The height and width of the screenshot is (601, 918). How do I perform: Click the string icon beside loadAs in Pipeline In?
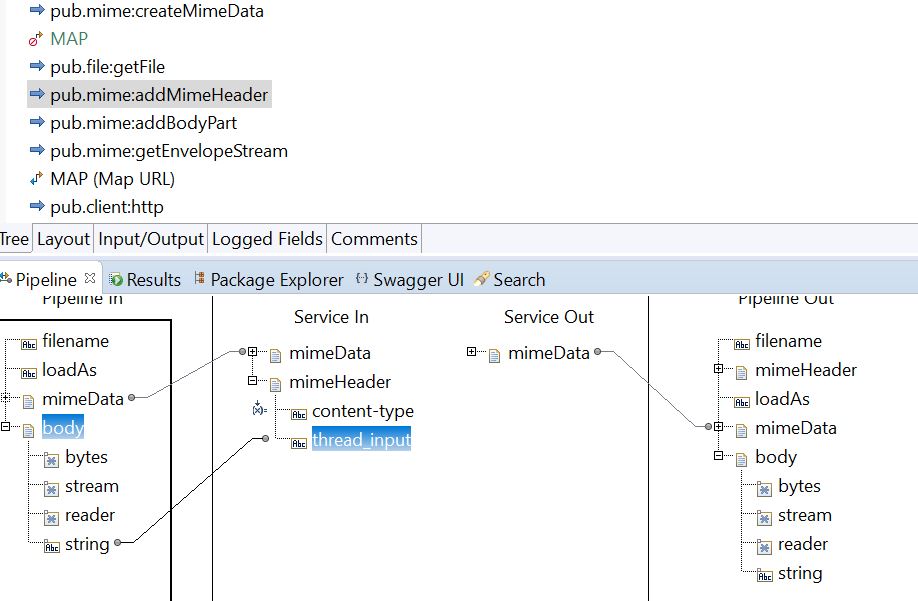coord(29,373)
